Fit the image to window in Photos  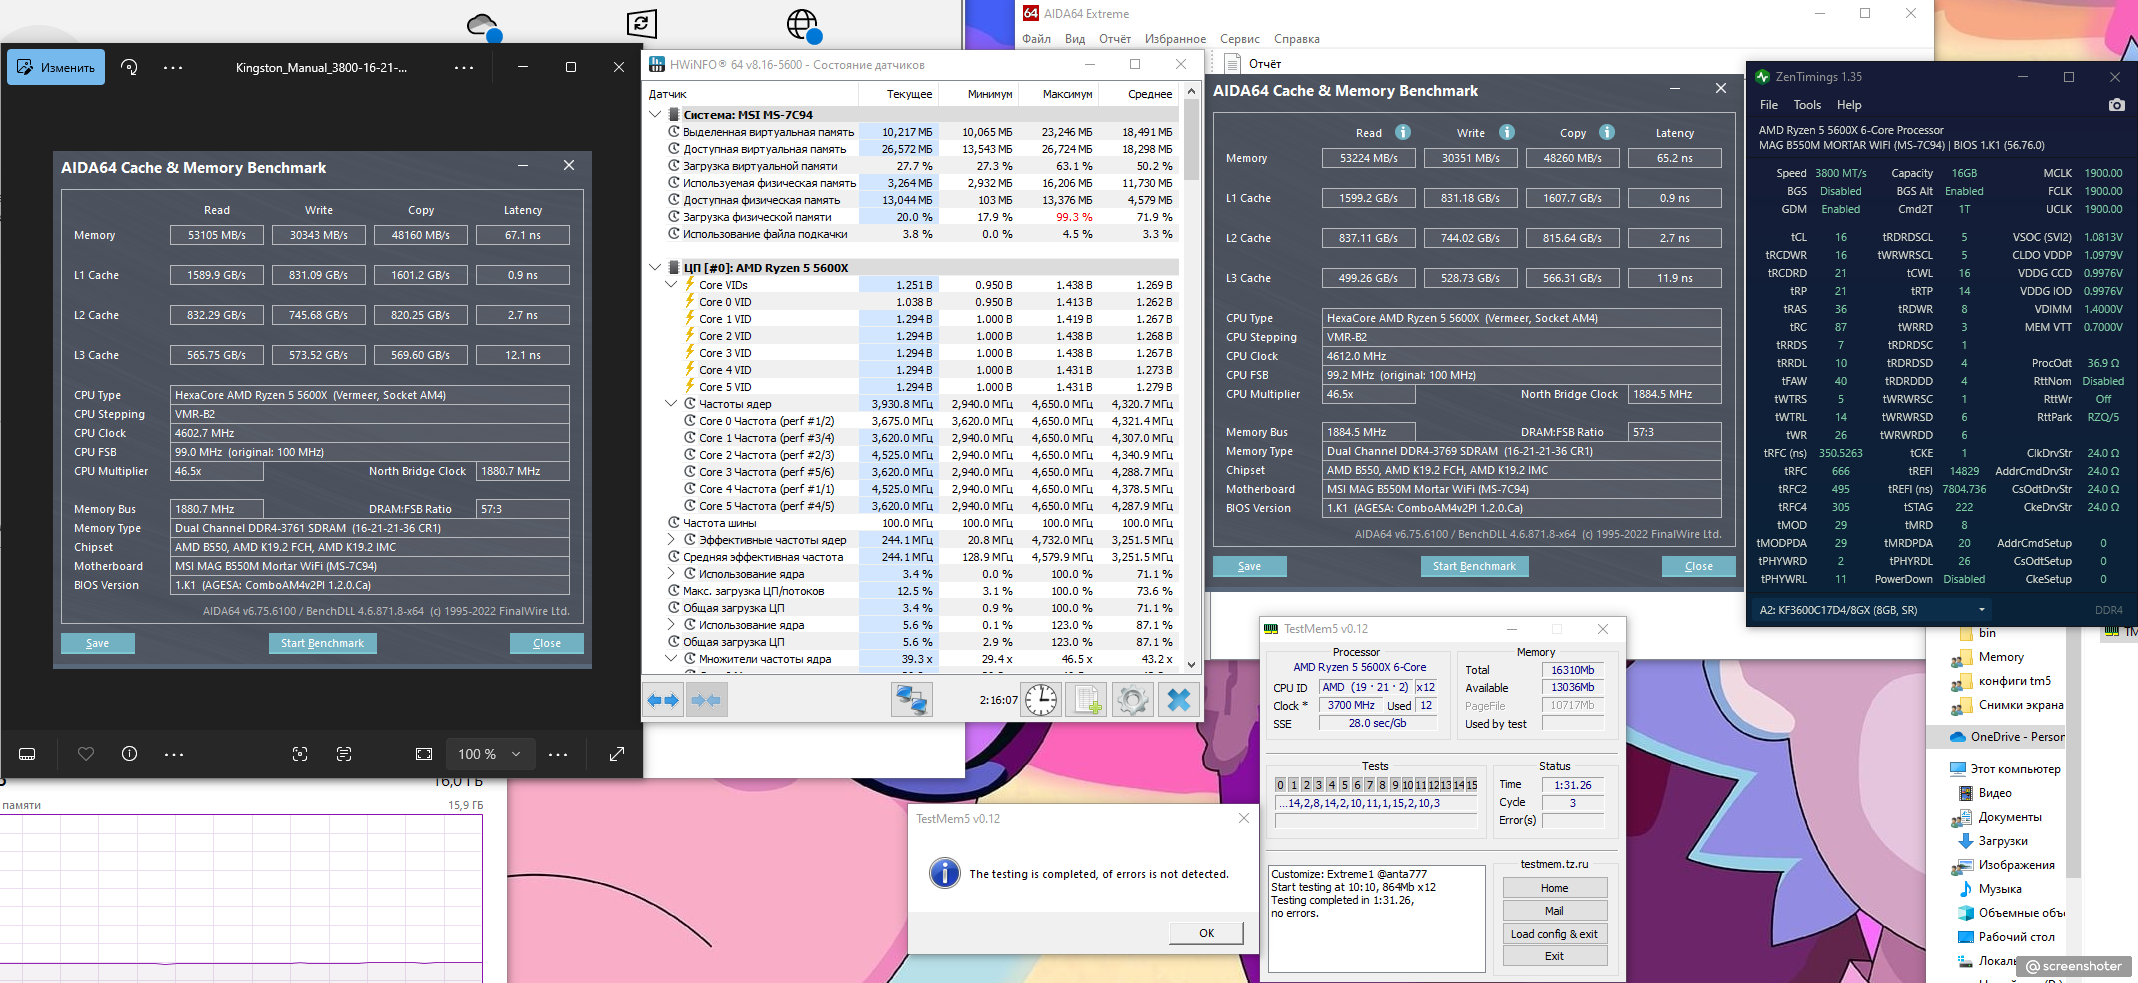coord(424,754)
